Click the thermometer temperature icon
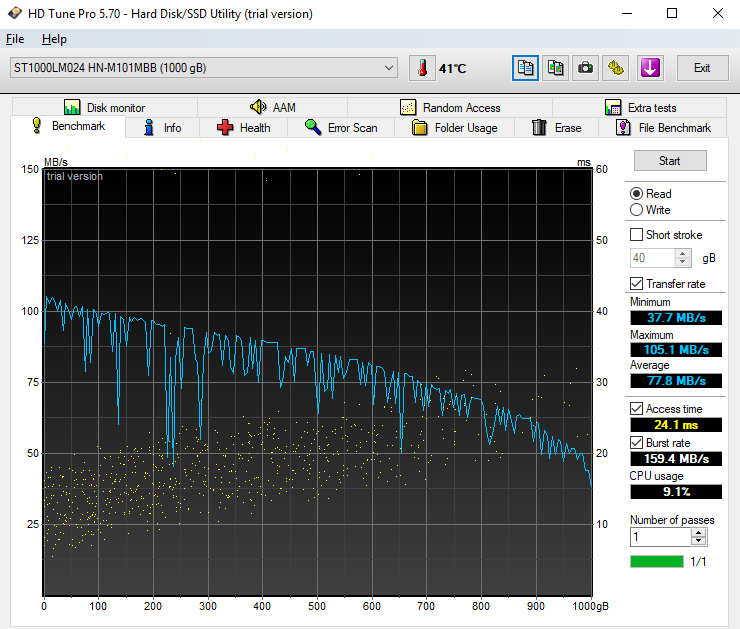740x629 pixels. click(x=422, y=68)
